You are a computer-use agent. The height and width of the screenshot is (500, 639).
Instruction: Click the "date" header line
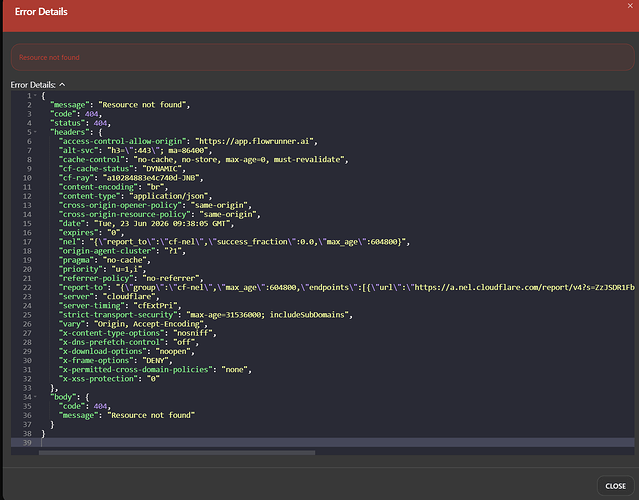click(146, 224)
